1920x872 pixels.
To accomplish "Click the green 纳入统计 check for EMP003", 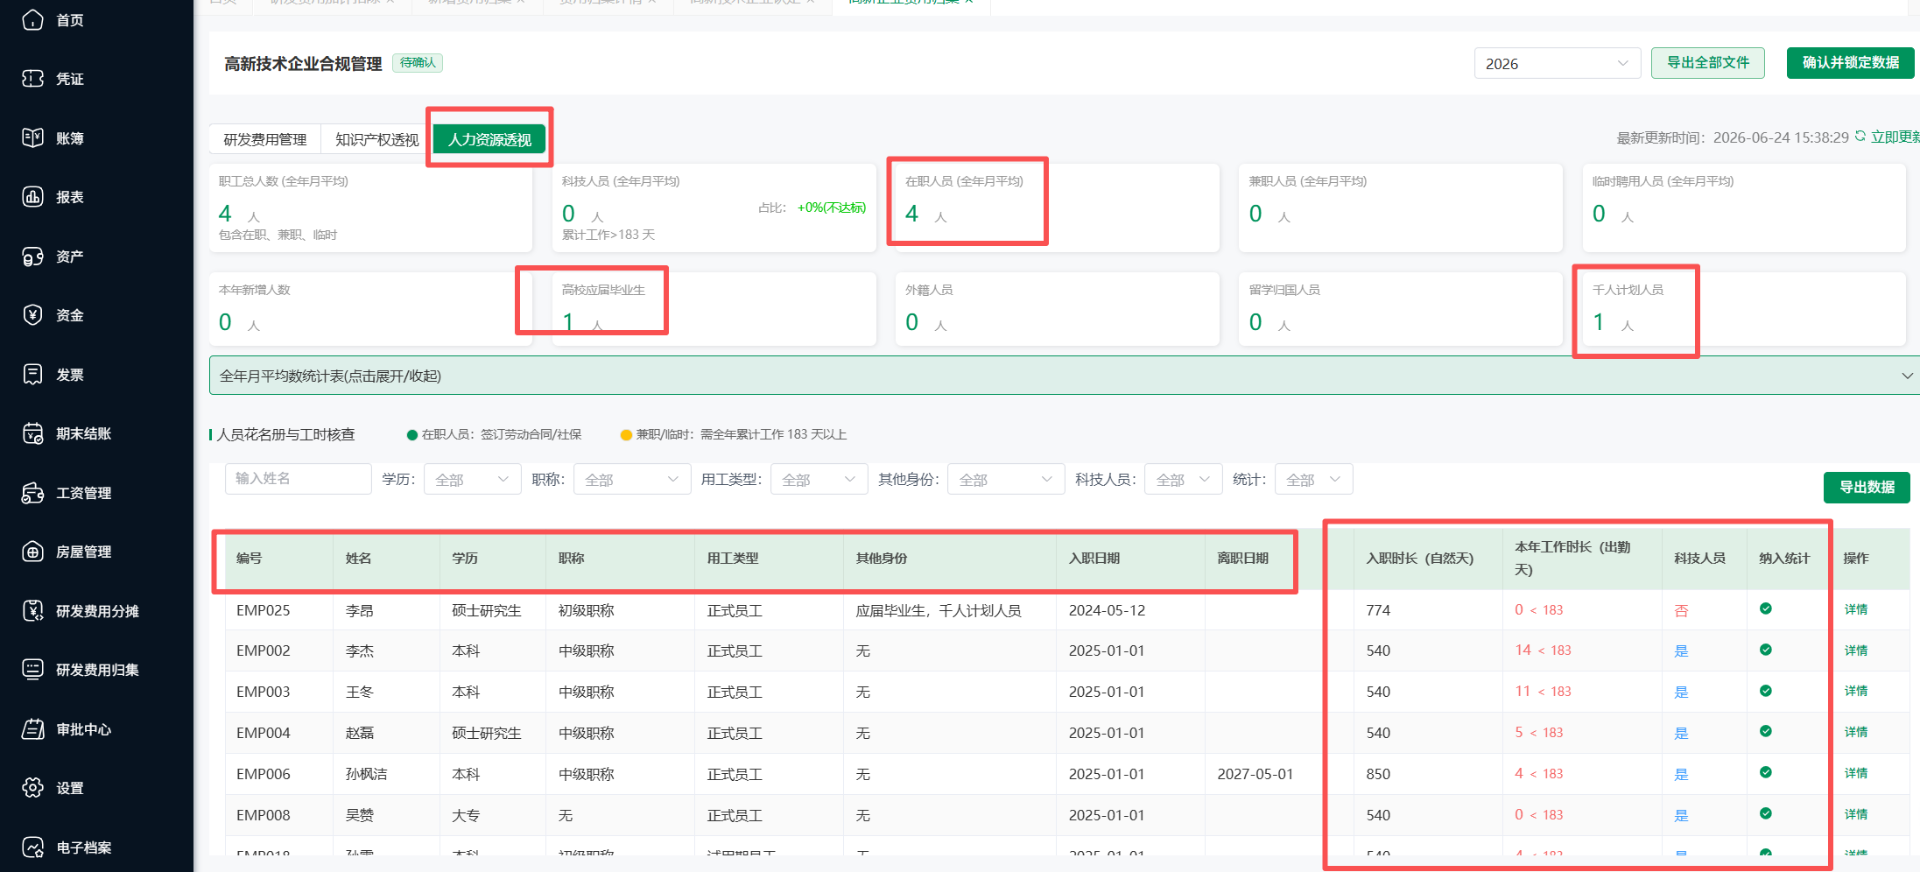I will coord(1766,691).
